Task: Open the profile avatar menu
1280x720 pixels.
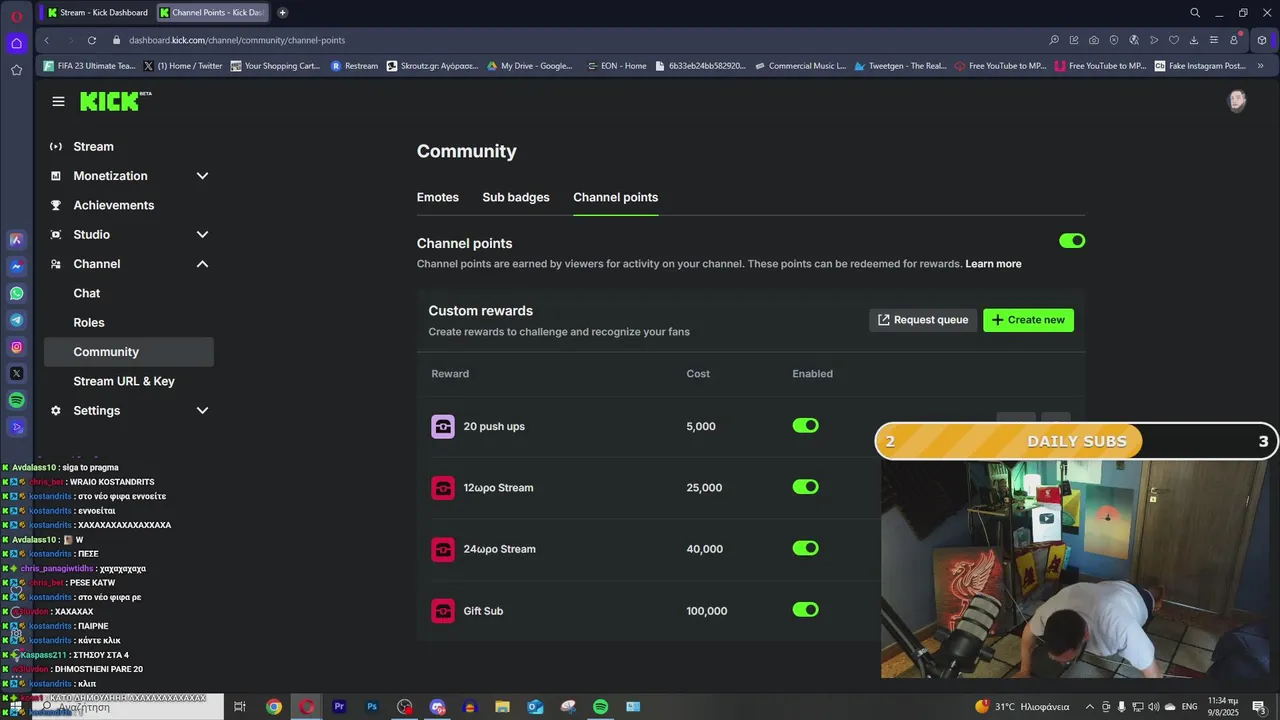Action: point(1237,101)
